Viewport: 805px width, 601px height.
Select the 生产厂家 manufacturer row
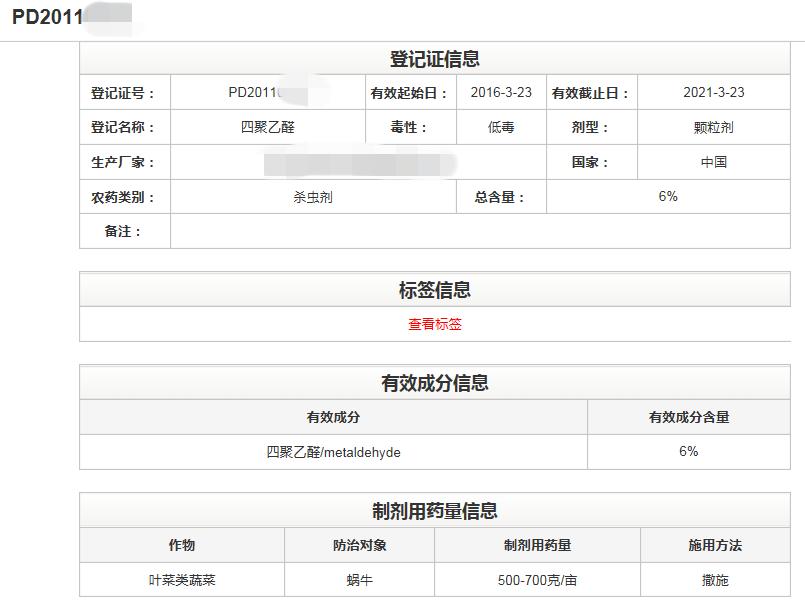click(x=124, y=162)
